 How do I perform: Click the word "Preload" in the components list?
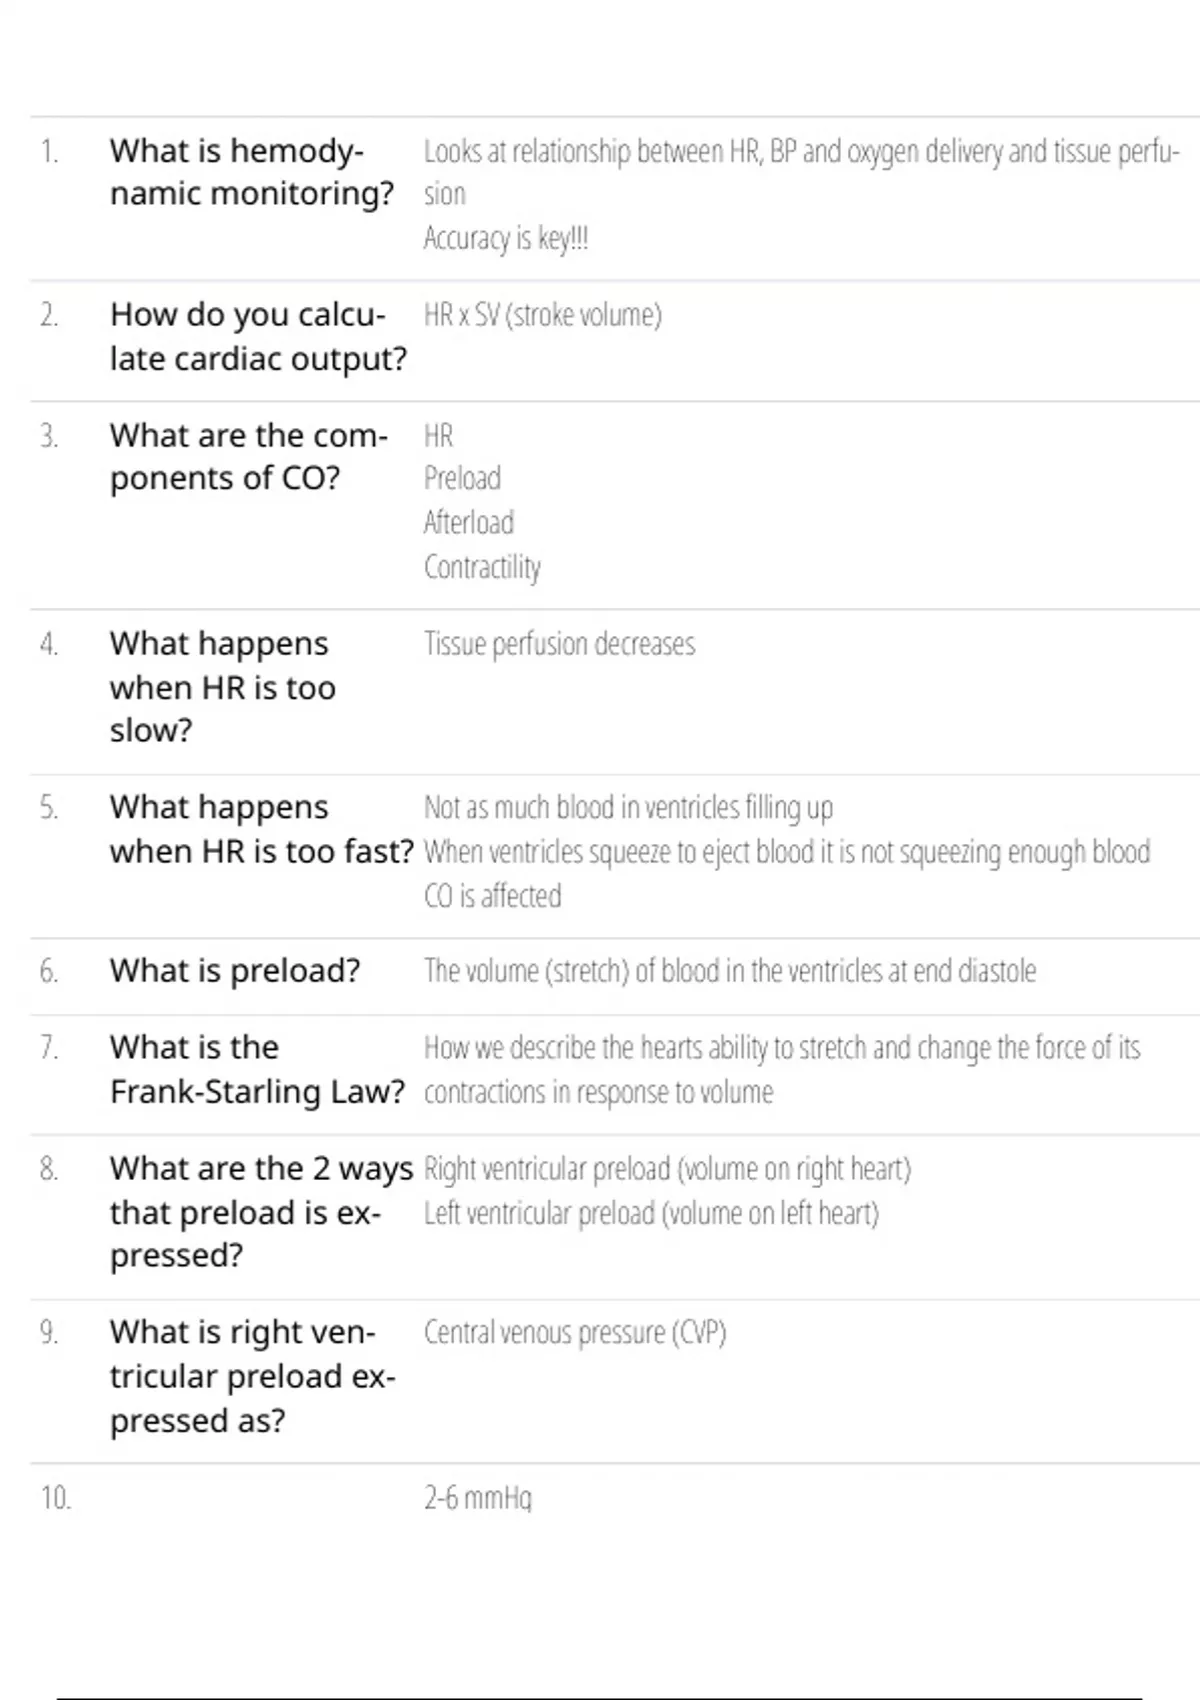pos(462,479)
